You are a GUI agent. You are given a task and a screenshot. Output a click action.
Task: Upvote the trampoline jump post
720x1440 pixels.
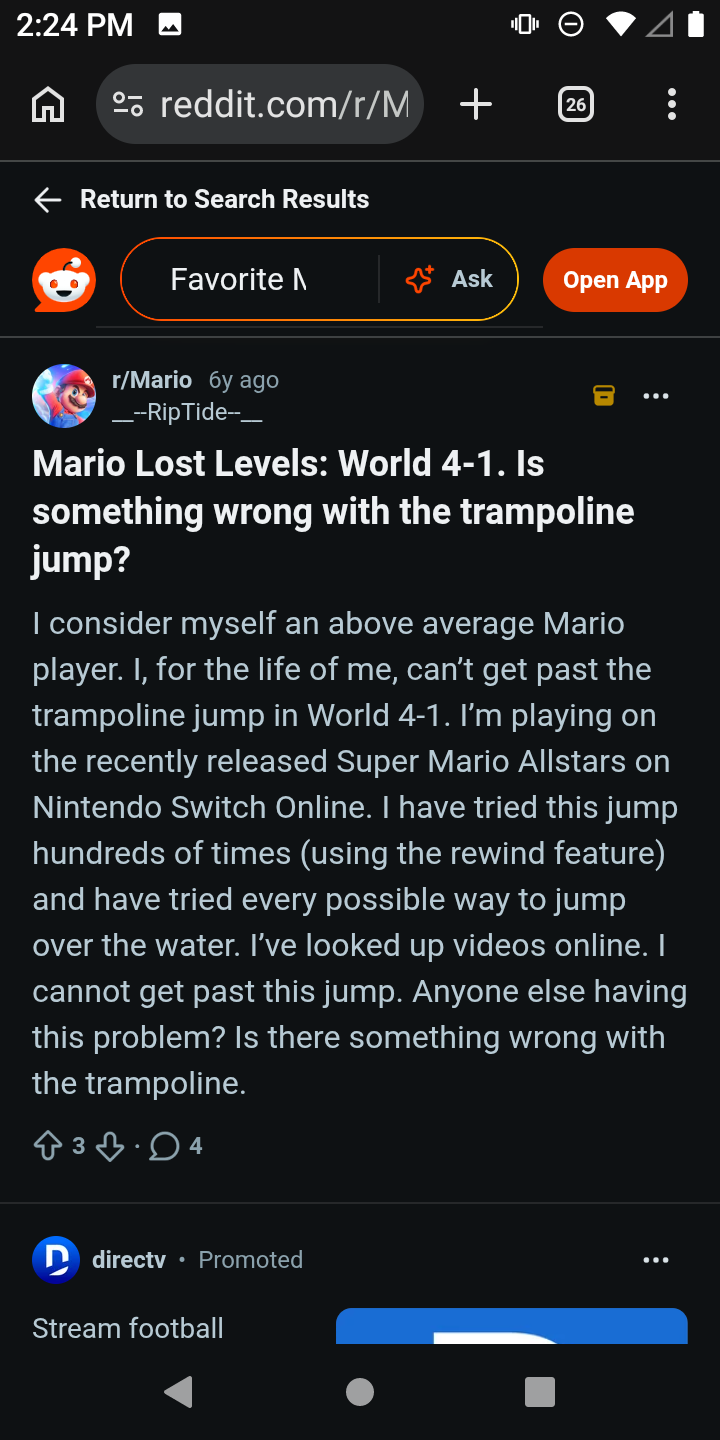tap(48, 1146)
